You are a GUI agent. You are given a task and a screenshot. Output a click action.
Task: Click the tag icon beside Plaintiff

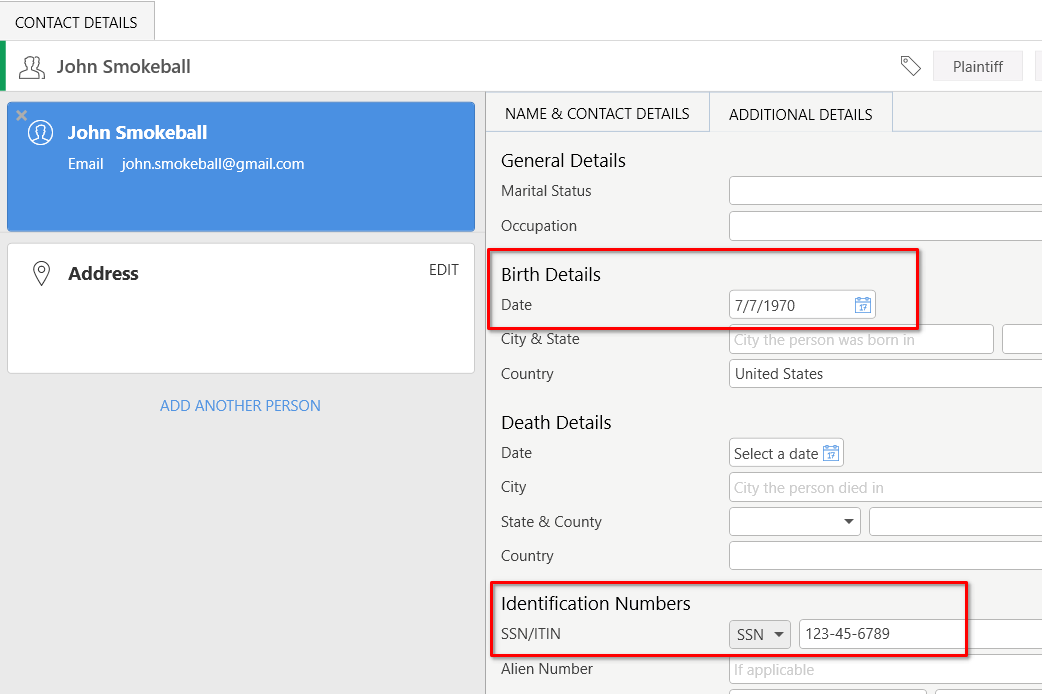click(x=910, y=66)
